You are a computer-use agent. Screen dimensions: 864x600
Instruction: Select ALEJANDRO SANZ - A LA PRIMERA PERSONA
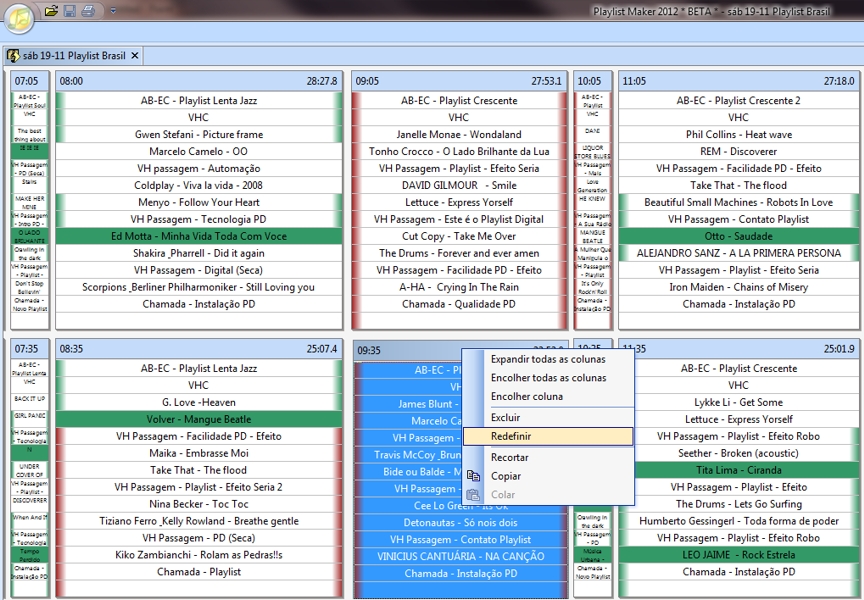click(738, 253)
